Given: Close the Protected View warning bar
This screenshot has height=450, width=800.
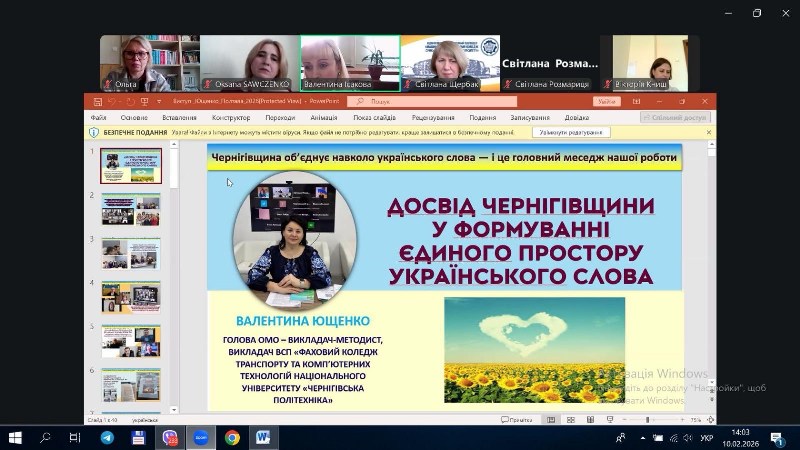Looking at the screenshot, I should pos(709,132).
